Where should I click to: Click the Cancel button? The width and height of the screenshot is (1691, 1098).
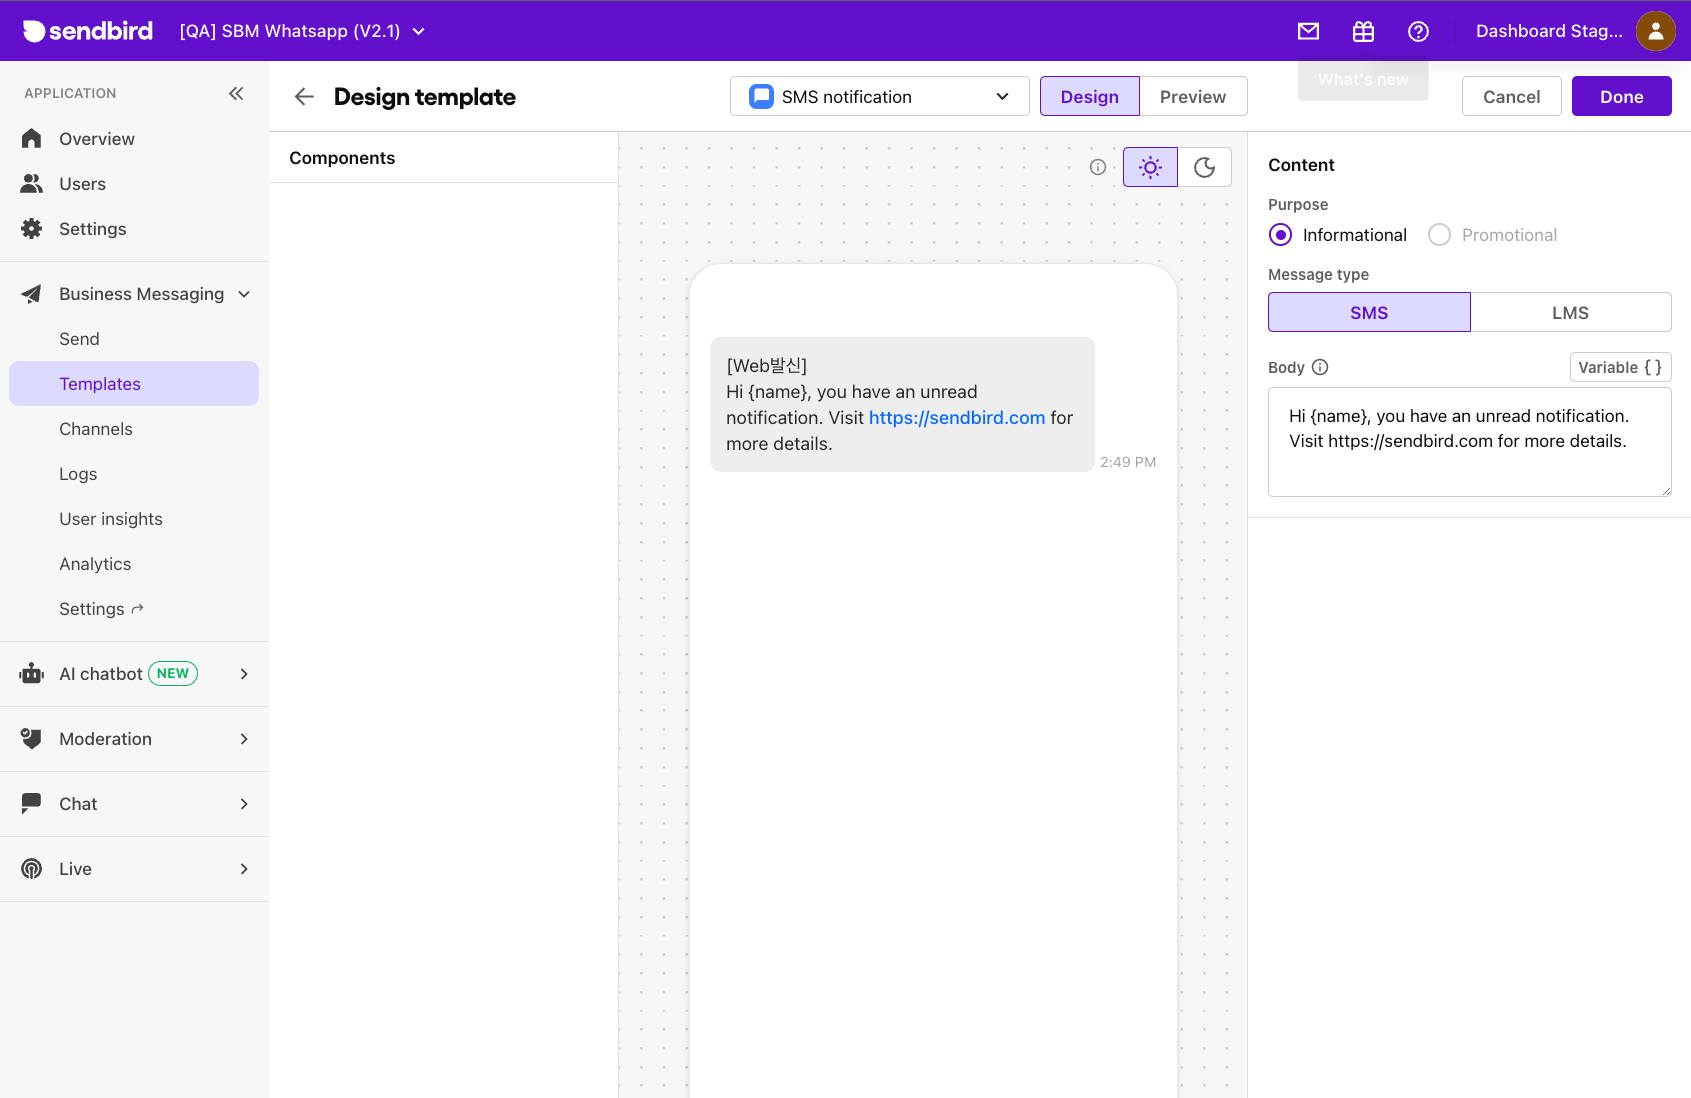pos(1512,96)
